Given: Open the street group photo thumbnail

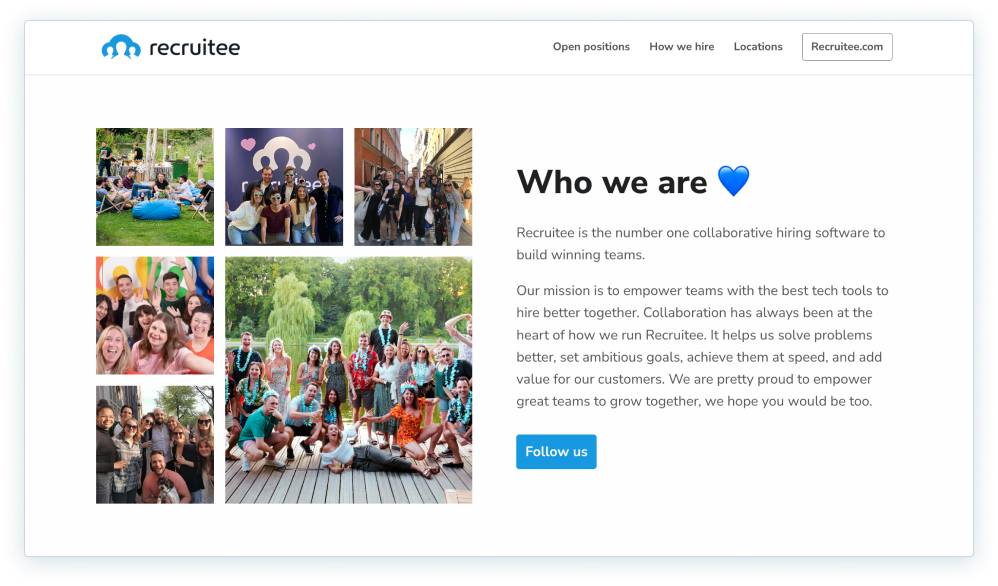Looking at the screenshot, I should click(x=412, y=186).
